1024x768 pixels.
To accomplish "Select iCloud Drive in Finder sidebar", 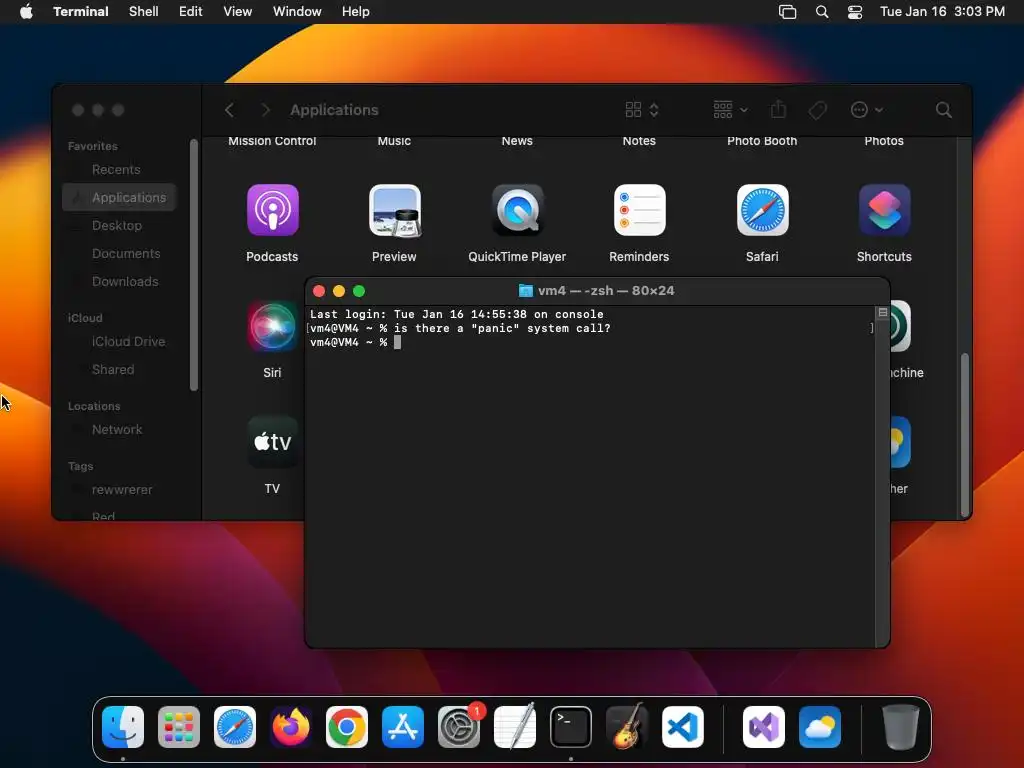I will tap(120, 342).
